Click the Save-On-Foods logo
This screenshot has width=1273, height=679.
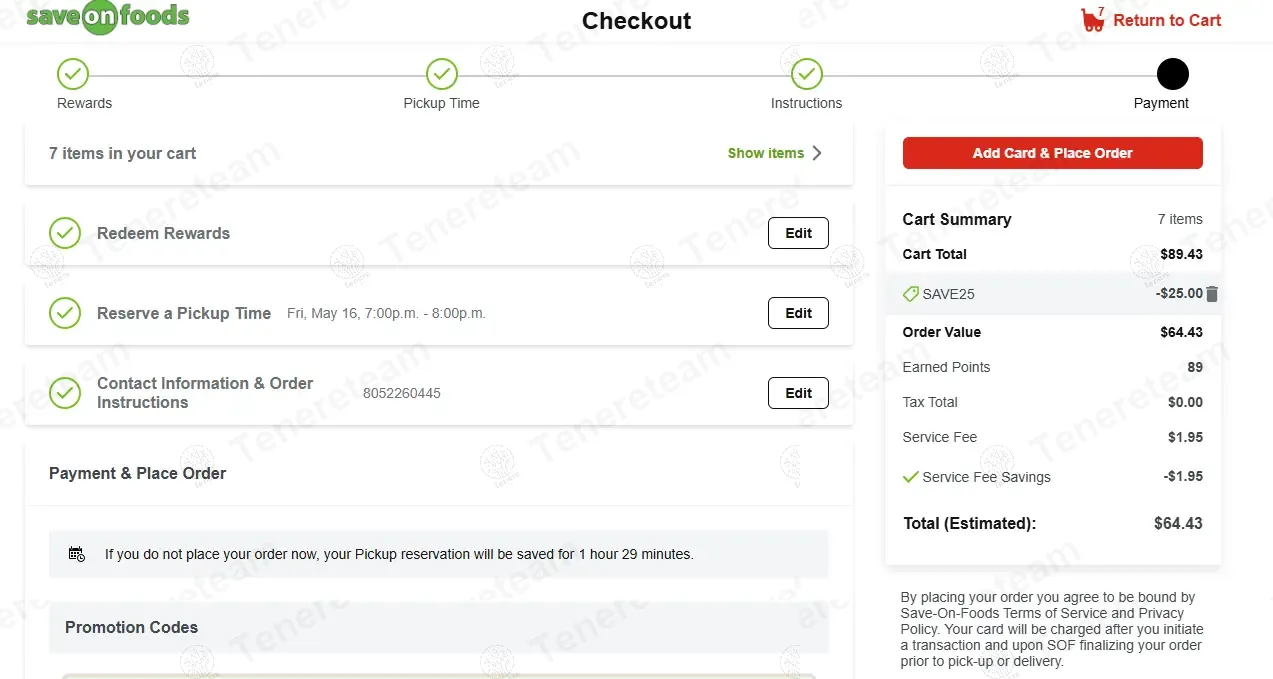click(x=107, y=17)
